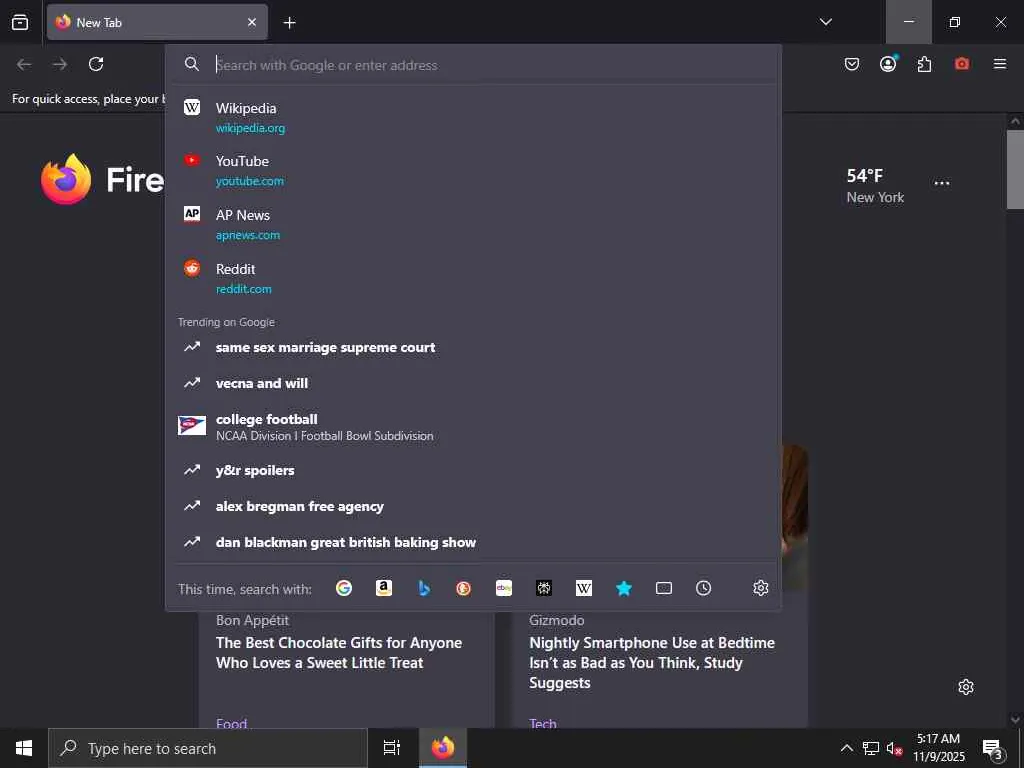Click the magnifier icon in the address bar
This screenshot has height=768, width=1024.
(191, 64)
